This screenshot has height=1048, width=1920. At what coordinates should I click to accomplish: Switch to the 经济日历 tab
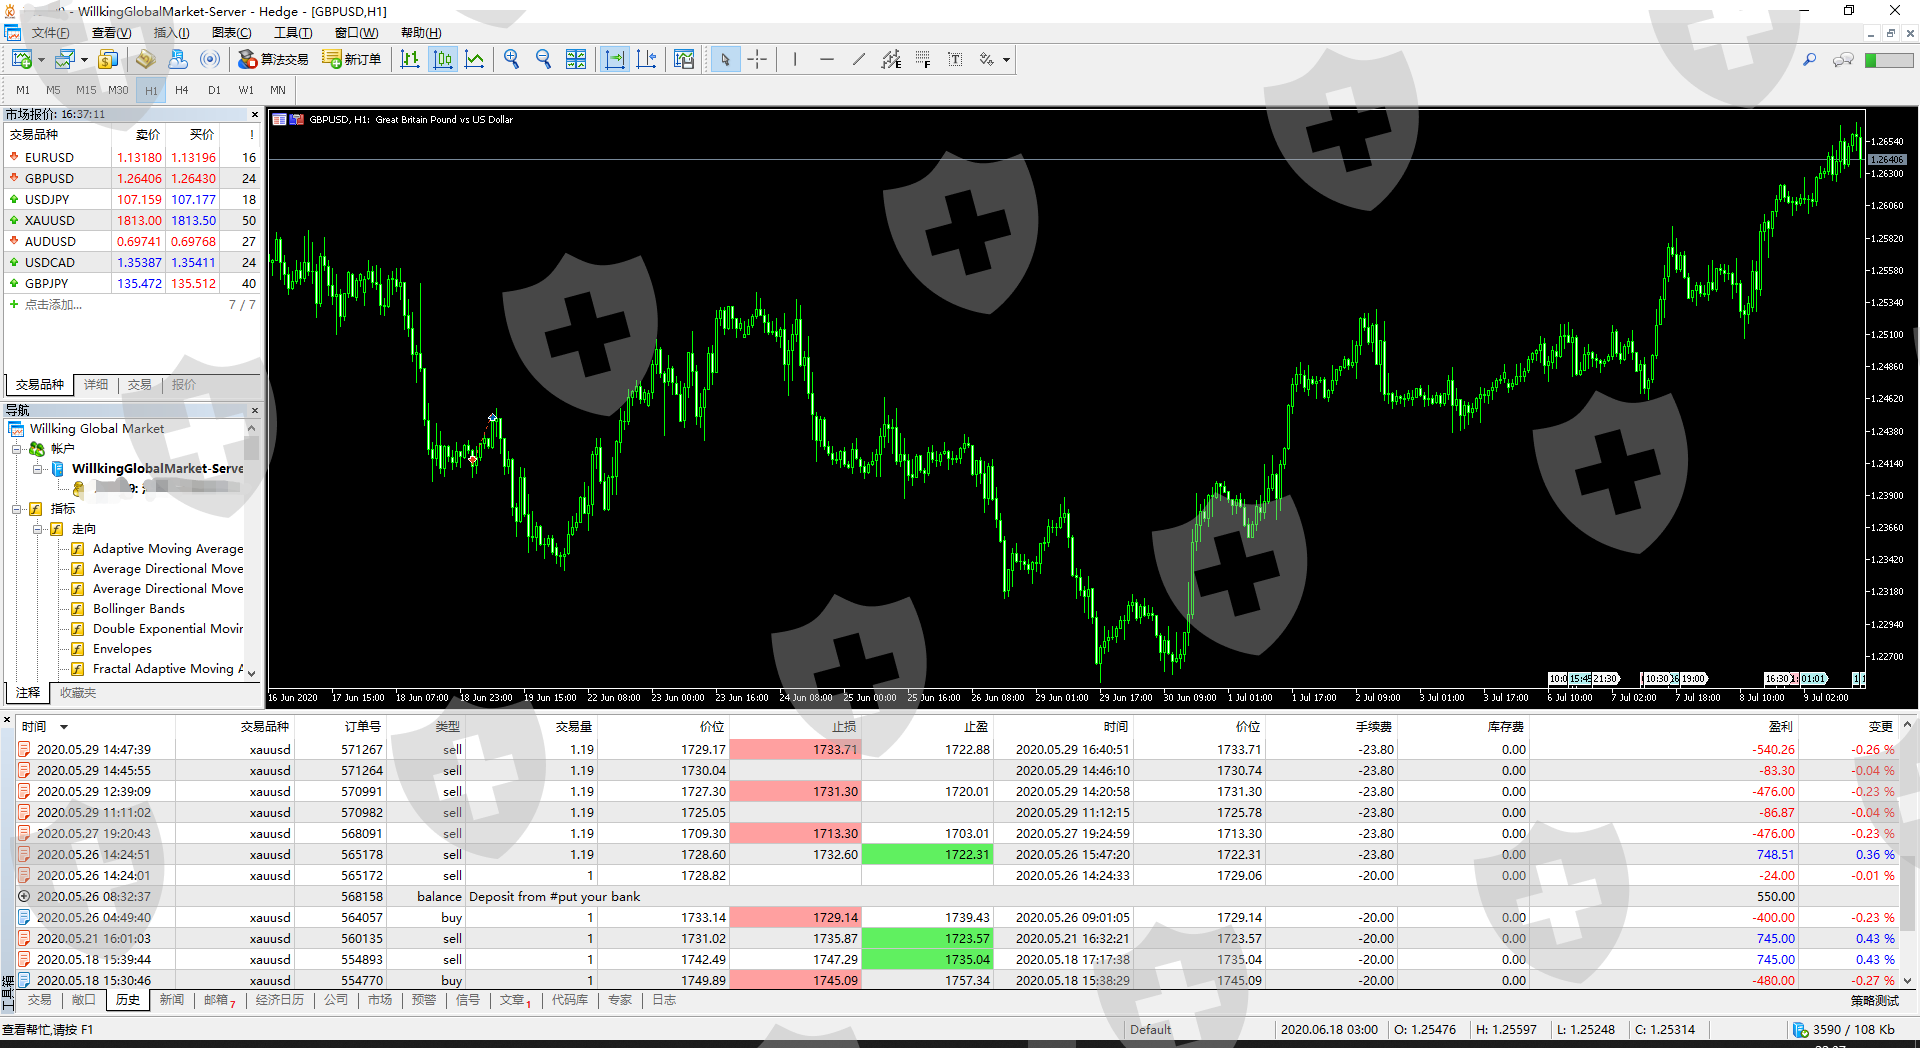click(279, 1000)
